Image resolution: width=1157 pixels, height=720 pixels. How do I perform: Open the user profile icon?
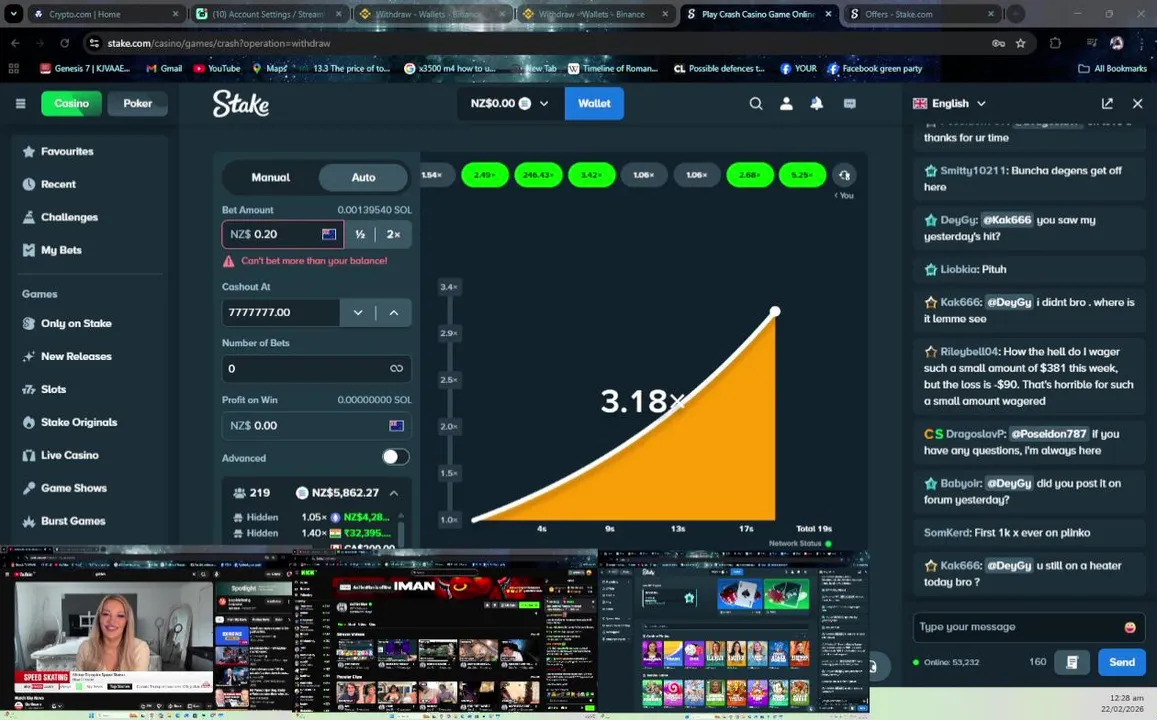[x=787, y=103]
